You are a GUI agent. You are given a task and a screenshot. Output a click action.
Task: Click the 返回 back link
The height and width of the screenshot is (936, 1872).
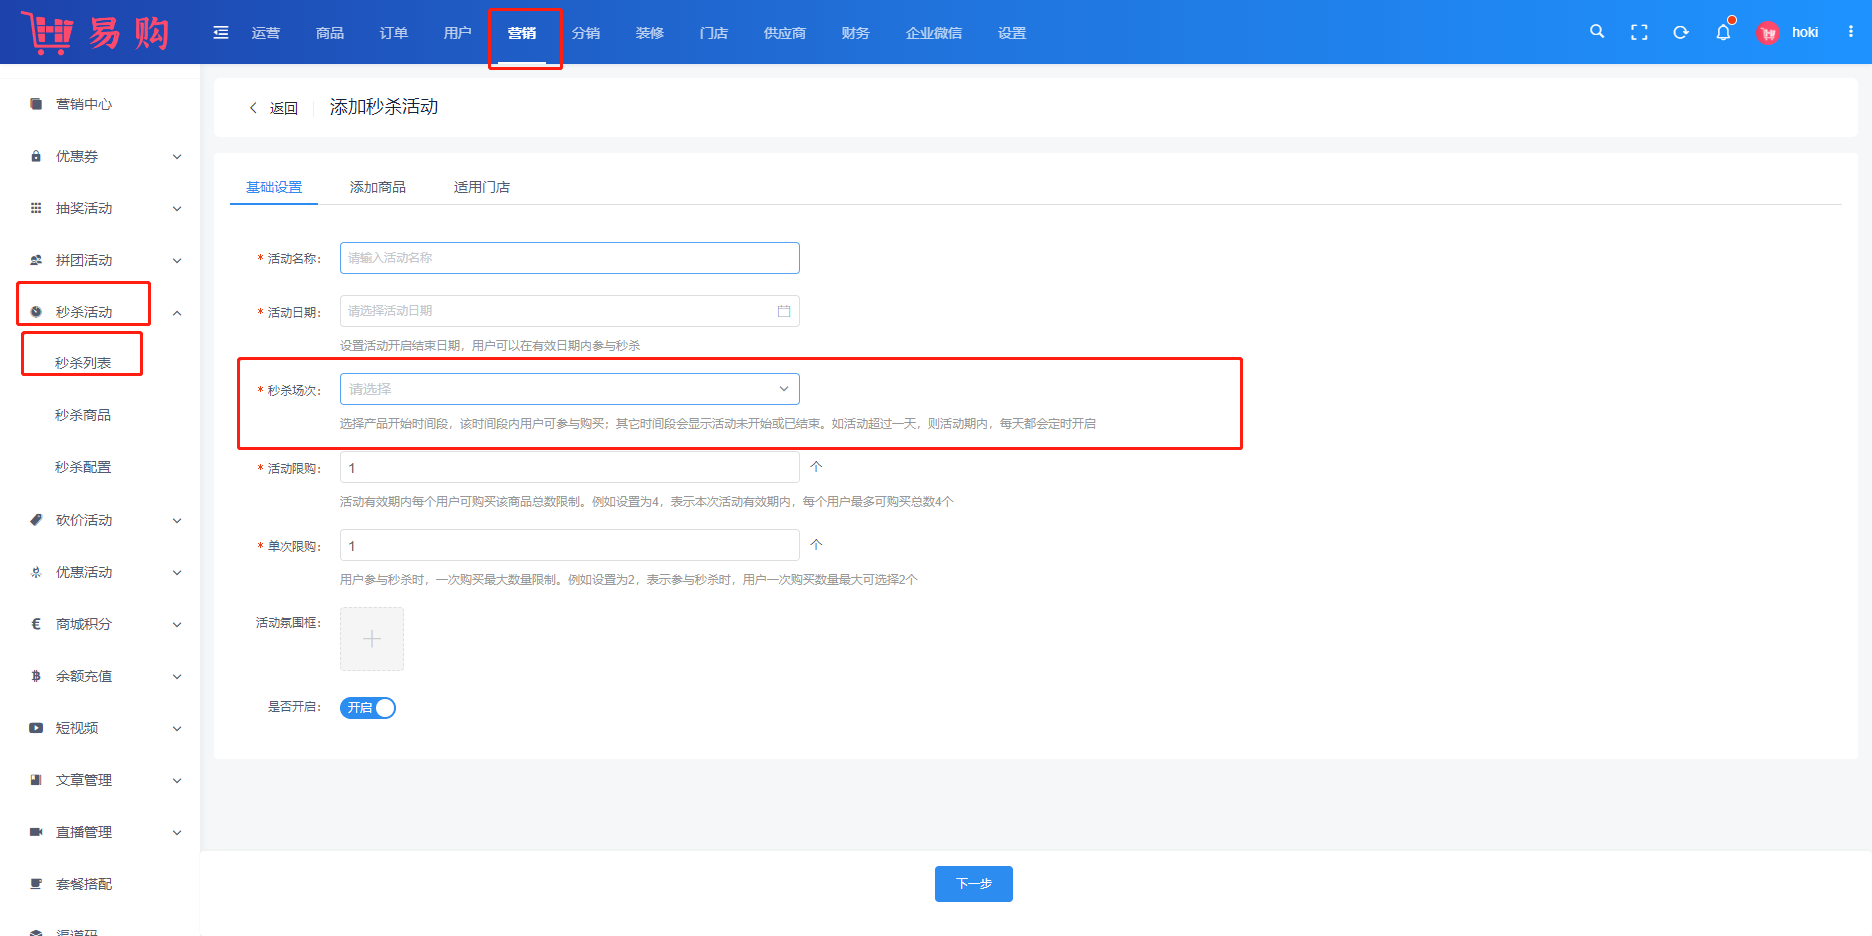click(x=274, y=108)
